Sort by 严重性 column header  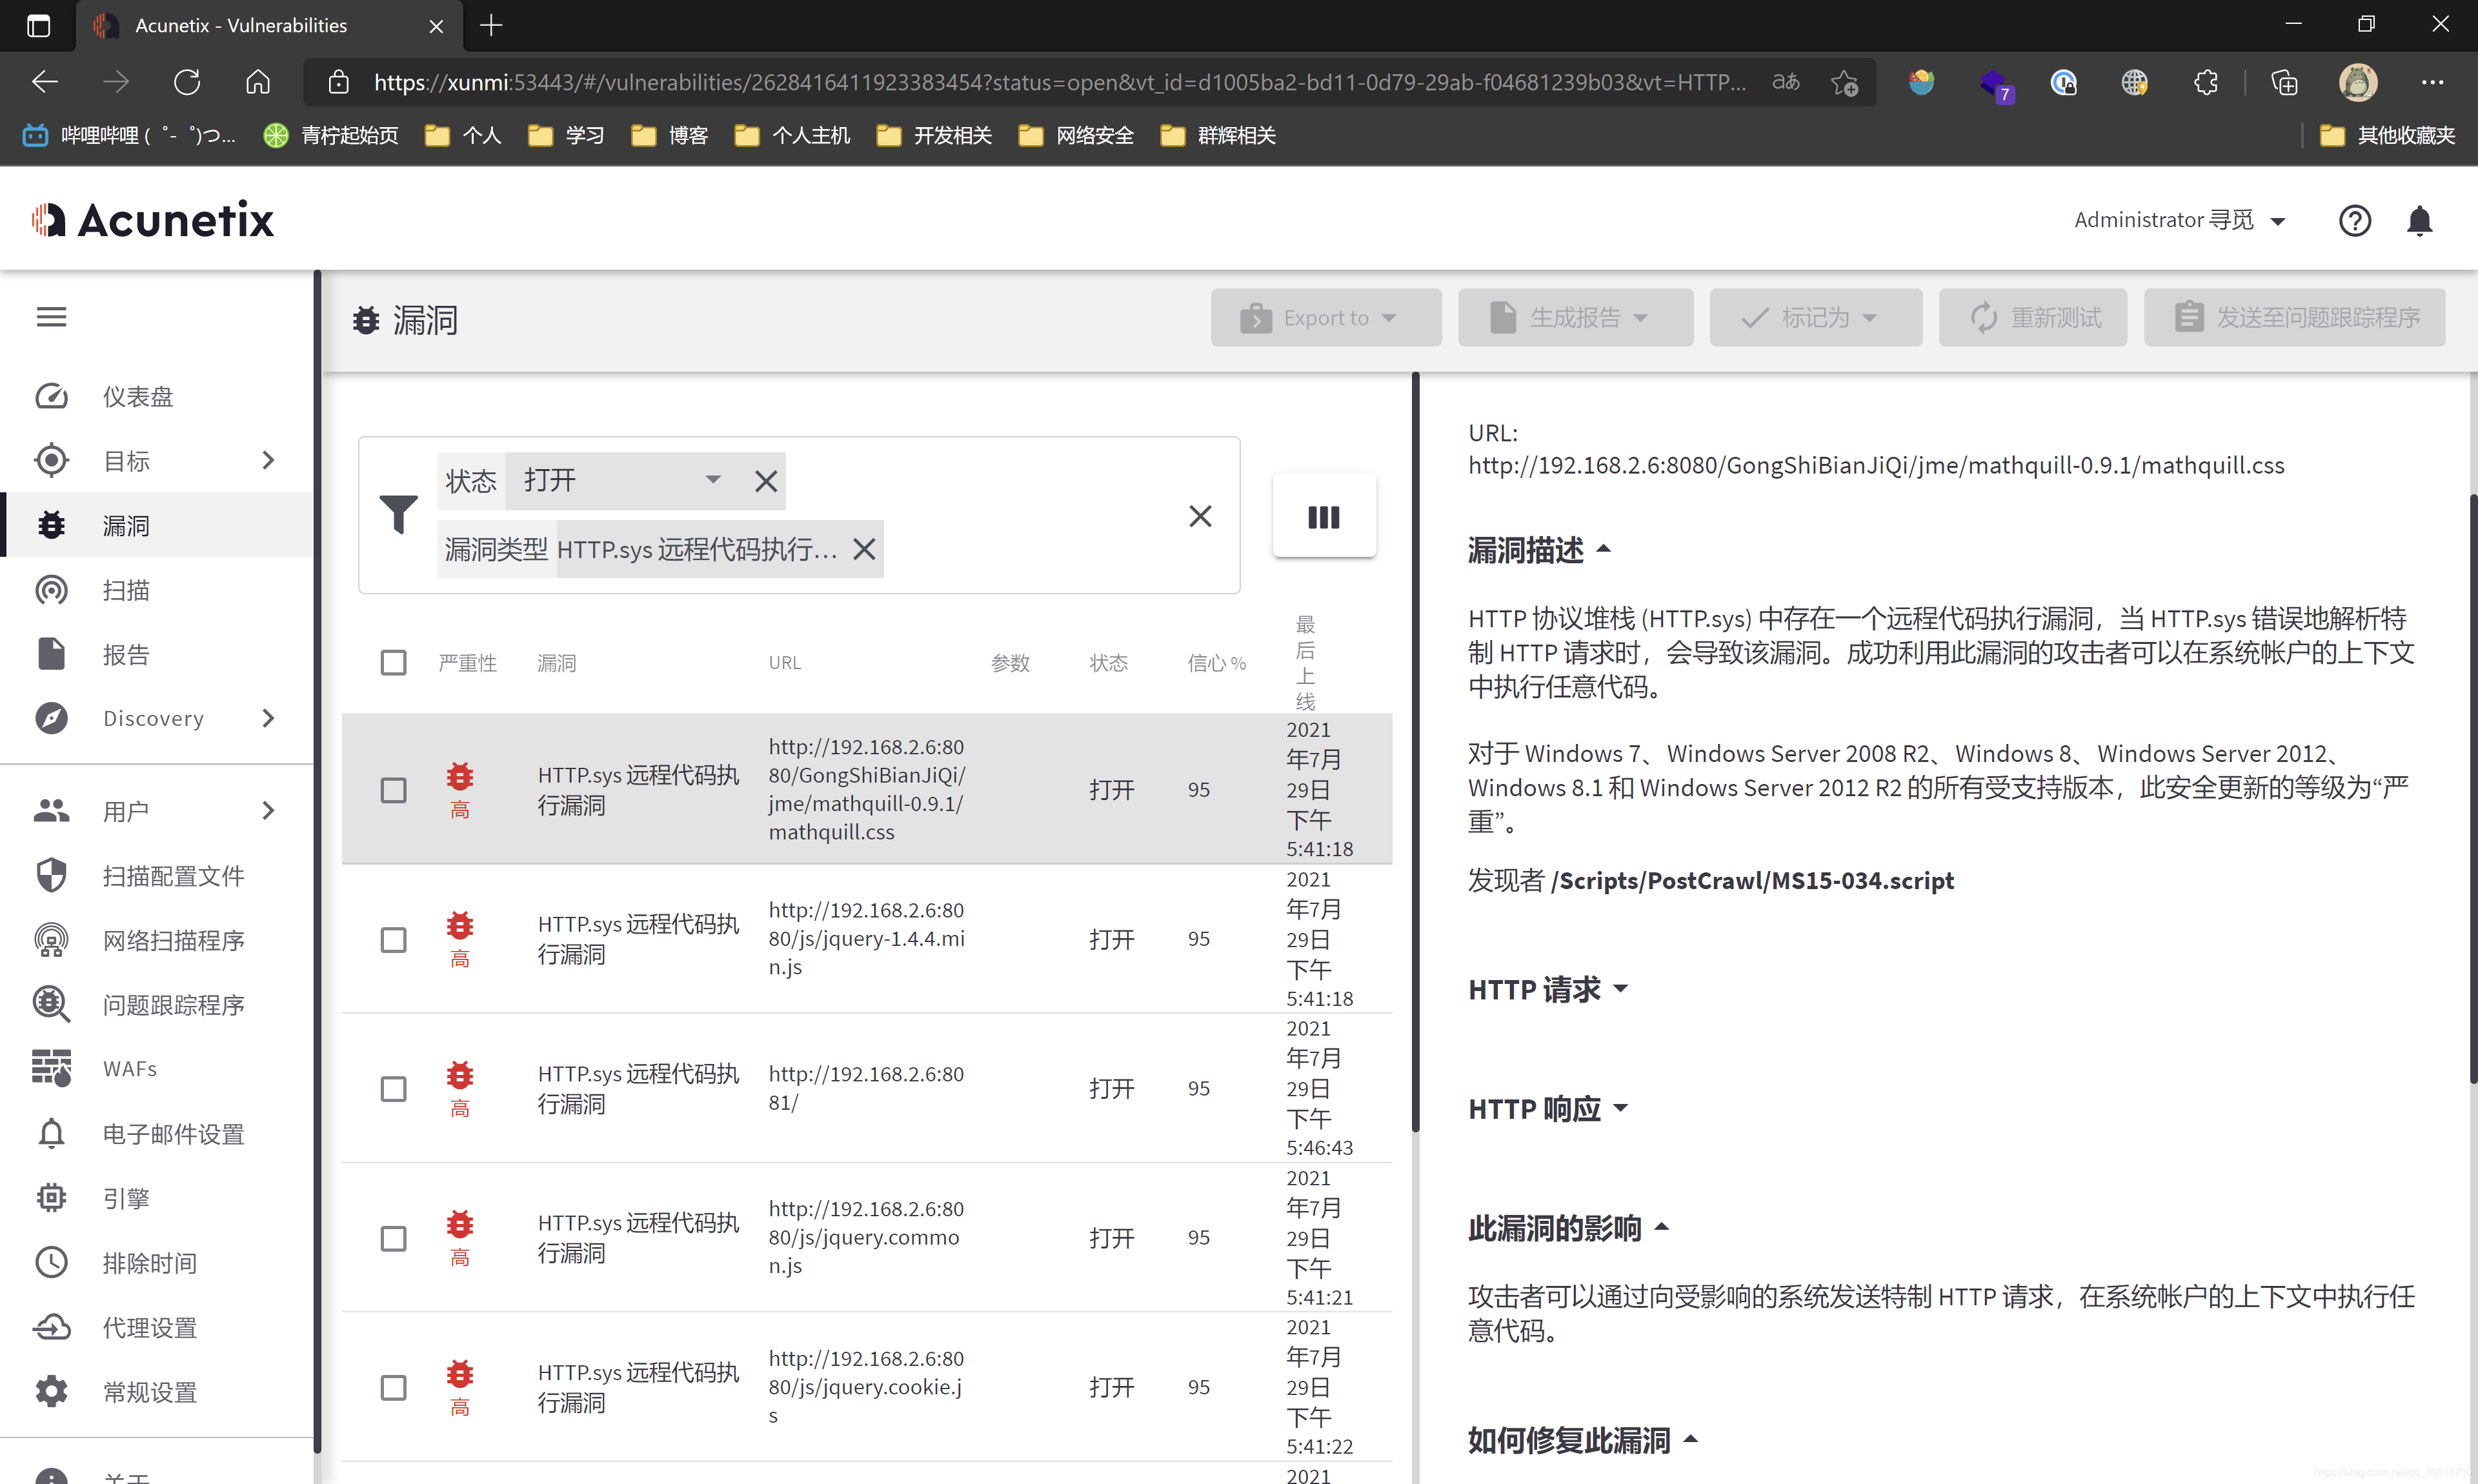467,662
